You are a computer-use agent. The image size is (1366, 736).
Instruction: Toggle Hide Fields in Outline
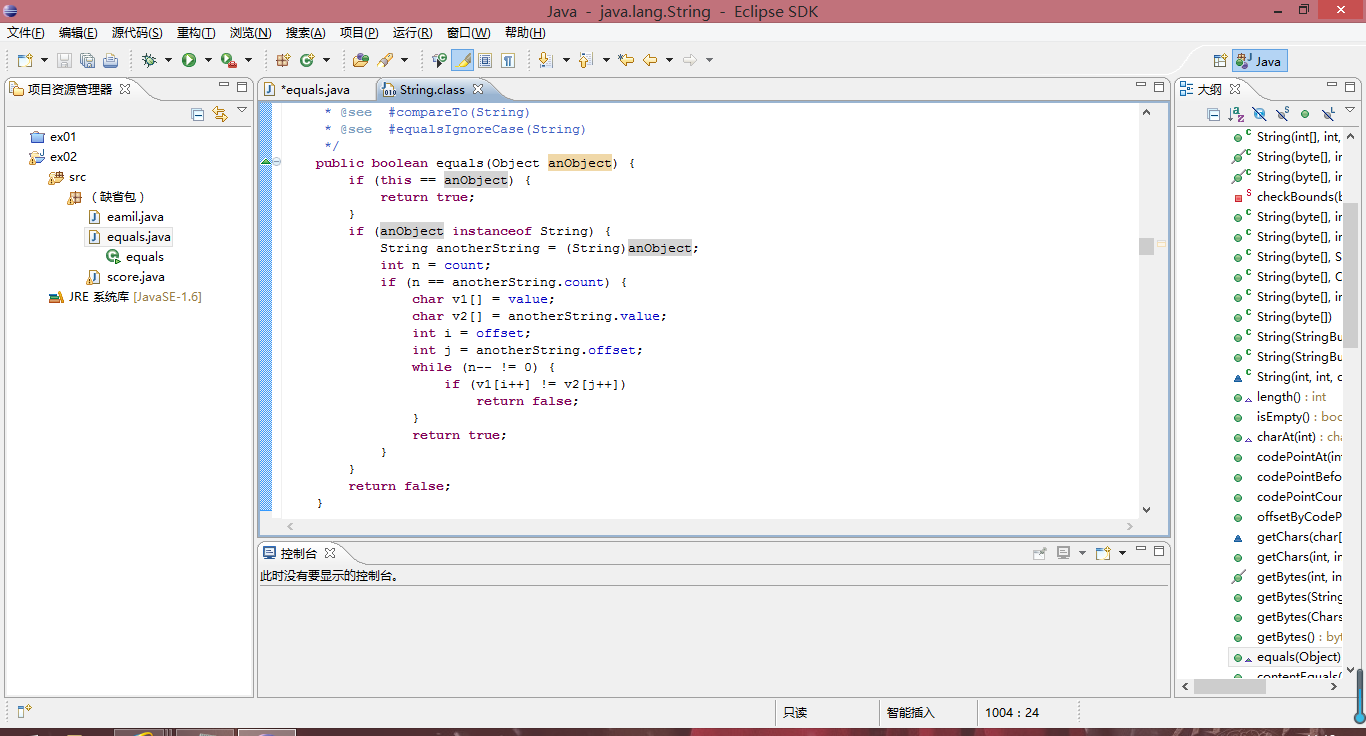[1259, 114]
